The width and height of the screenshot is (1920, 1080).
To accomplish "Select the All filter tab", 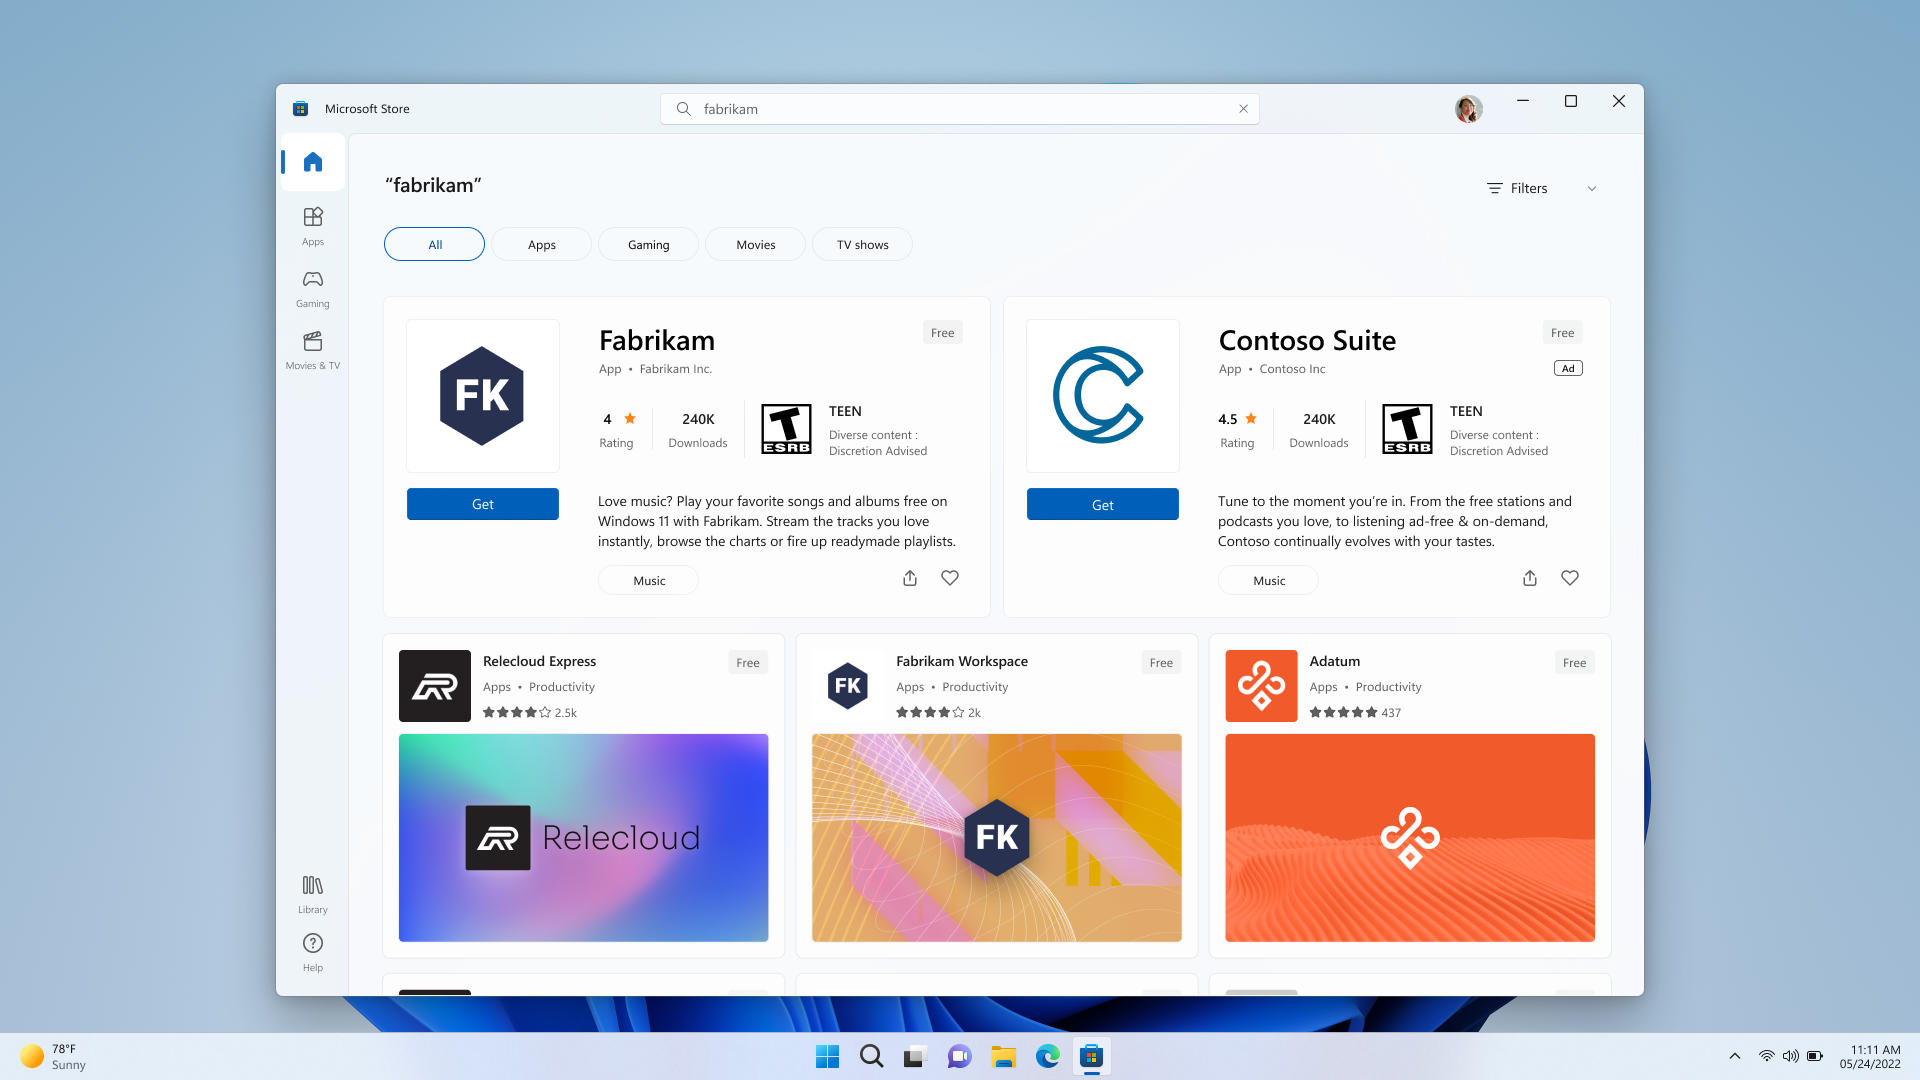I will coord(434,244).
